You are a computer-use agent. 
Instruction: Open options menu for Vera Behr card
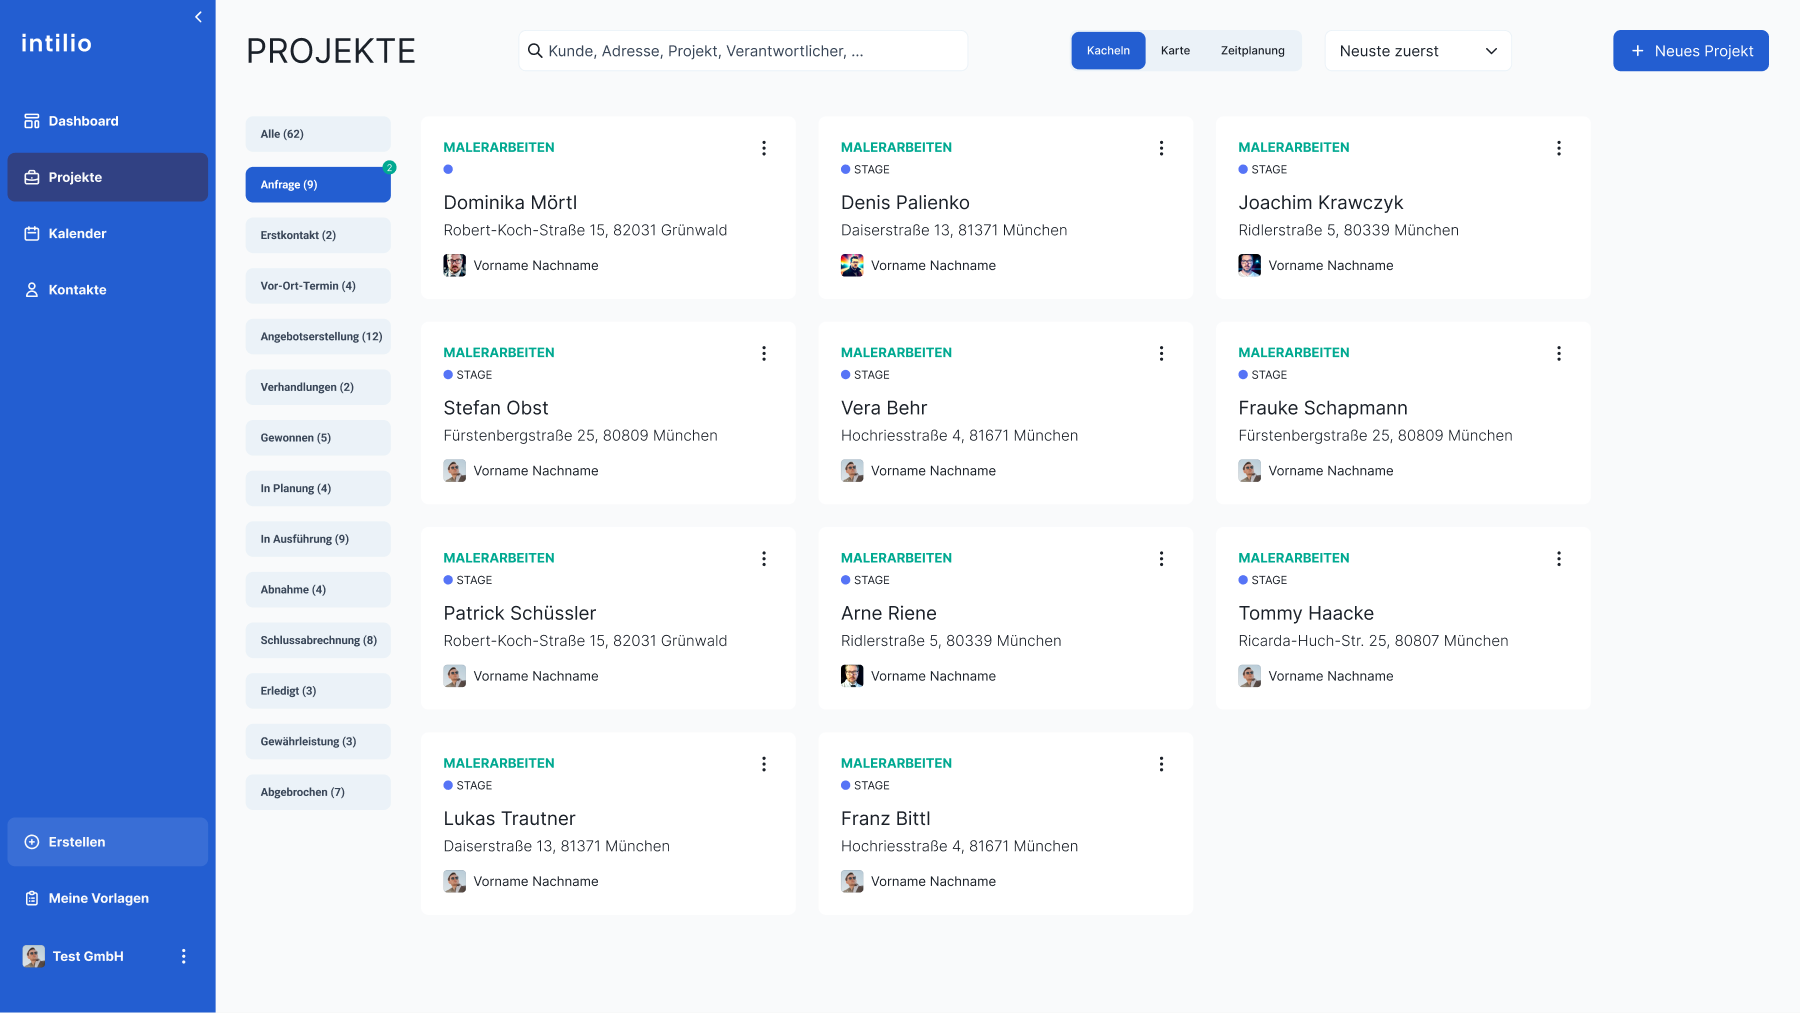pos(1161,353)
